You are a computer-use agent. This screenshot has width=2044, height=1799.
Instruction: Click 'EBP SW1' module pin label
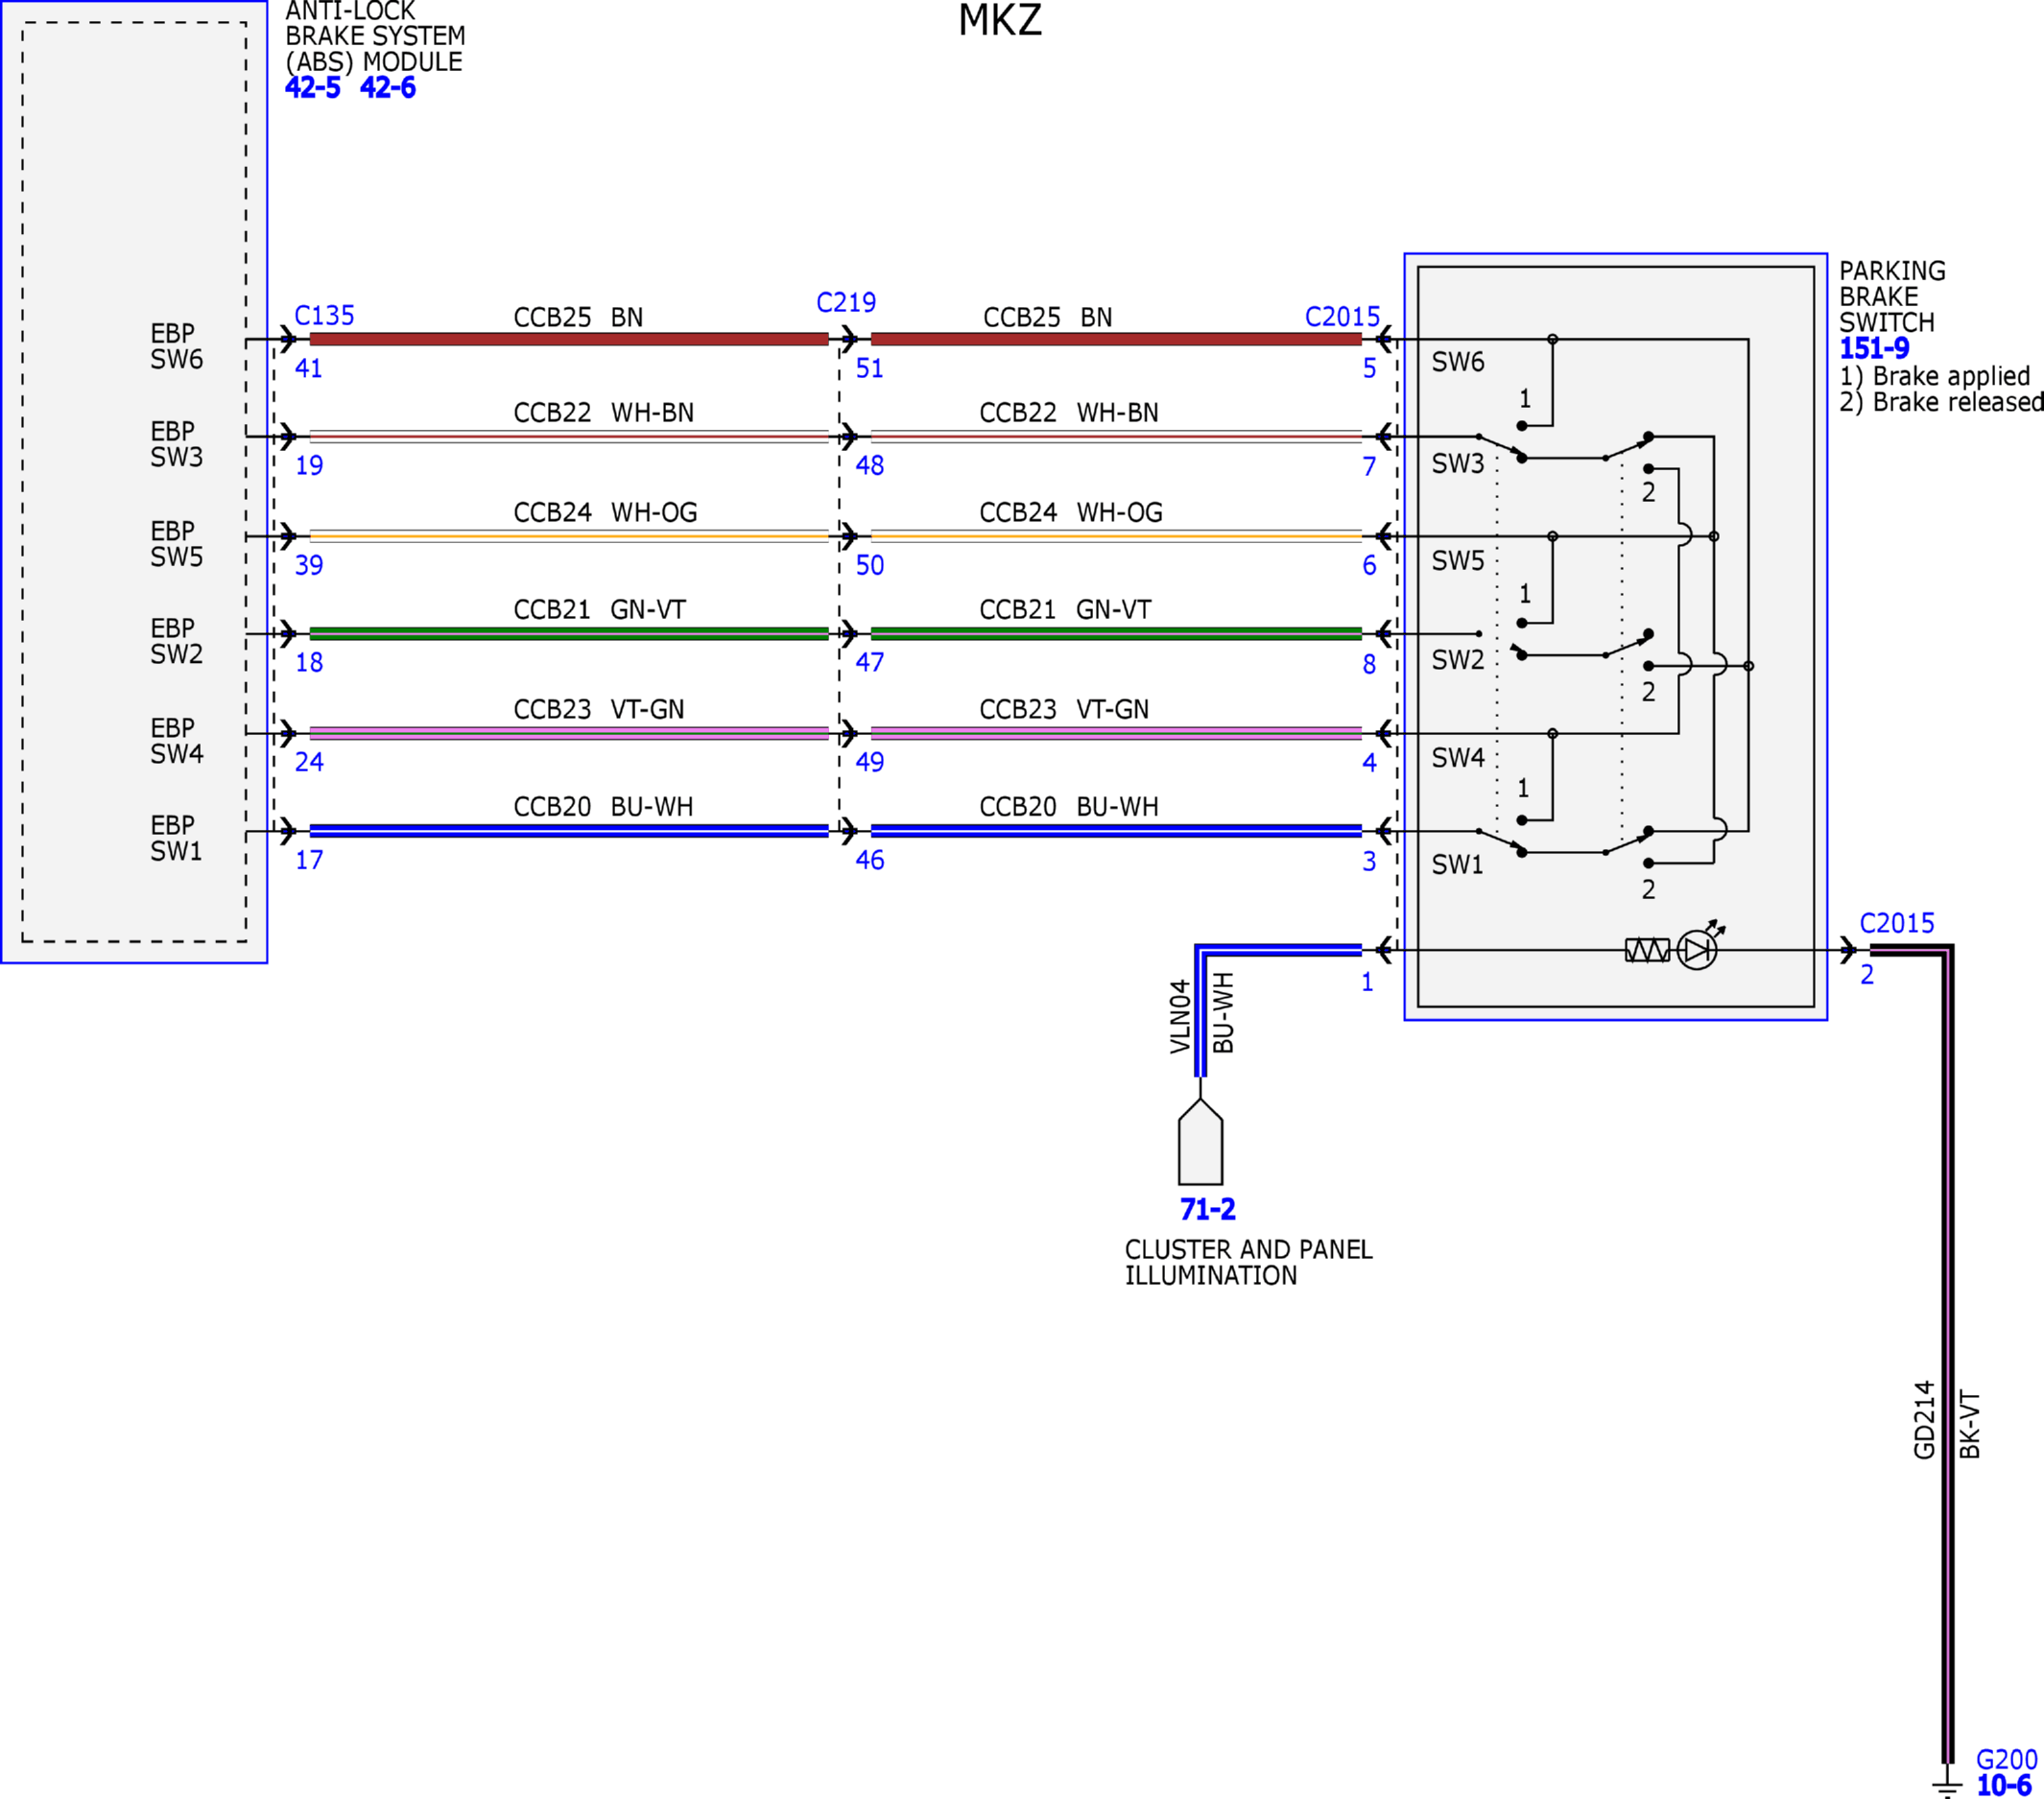(x=177, y=839)
